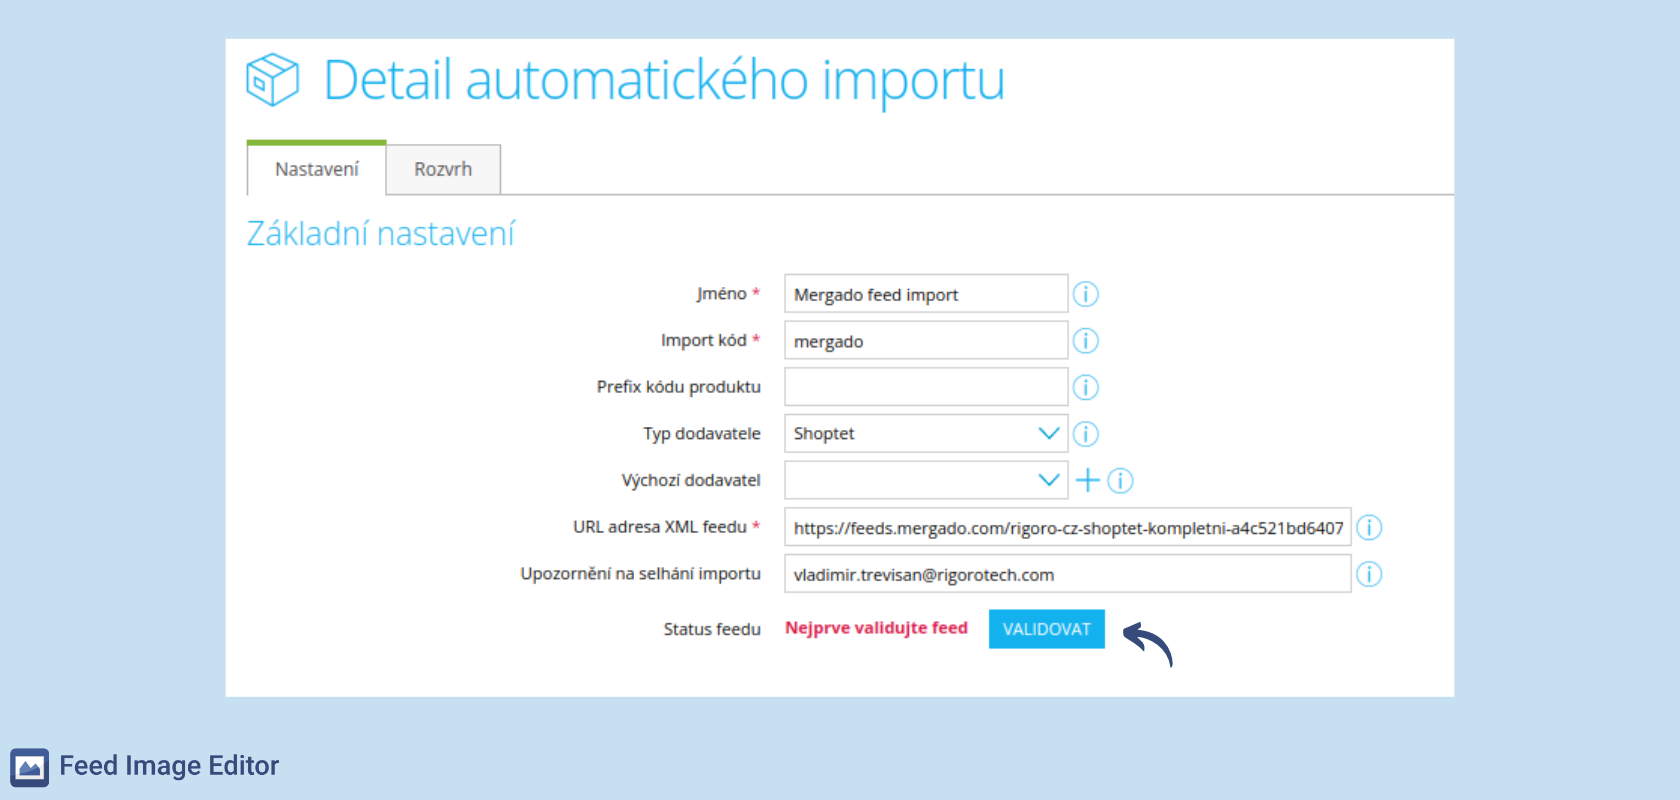Focus the Jméno input field
This screenshot has height=800, width=1680.
pos(926,294)
